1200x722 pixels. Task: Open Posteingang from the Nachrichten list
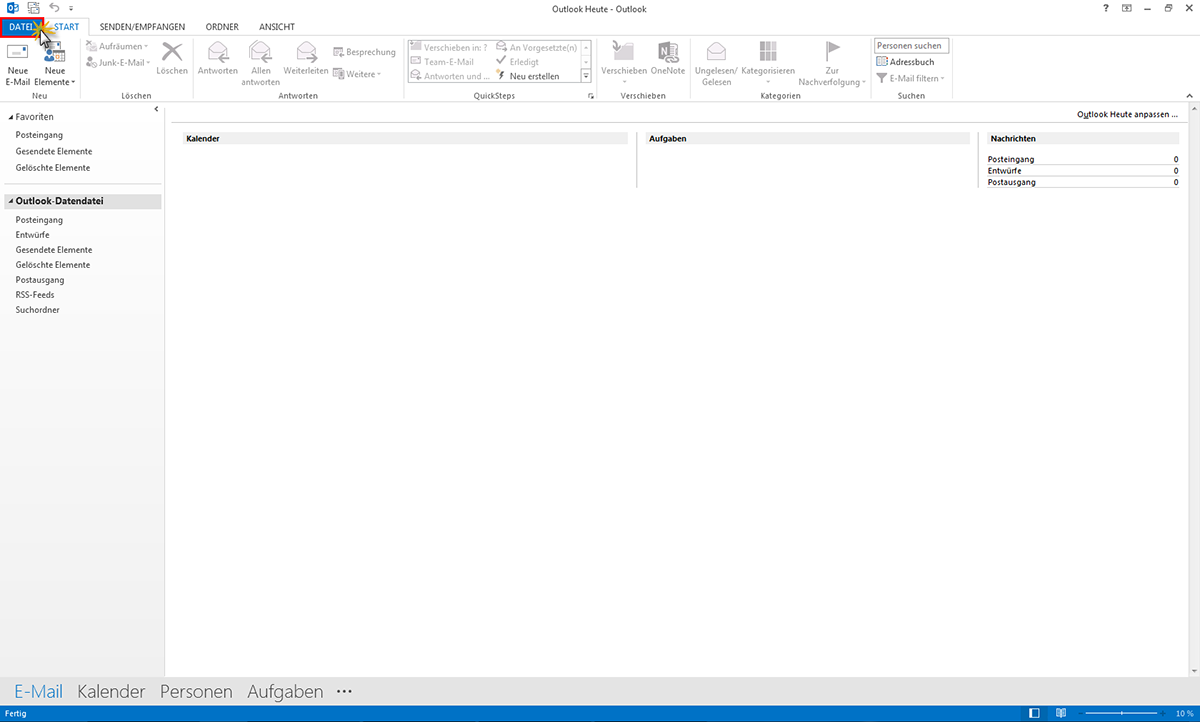coord(1011,159)
